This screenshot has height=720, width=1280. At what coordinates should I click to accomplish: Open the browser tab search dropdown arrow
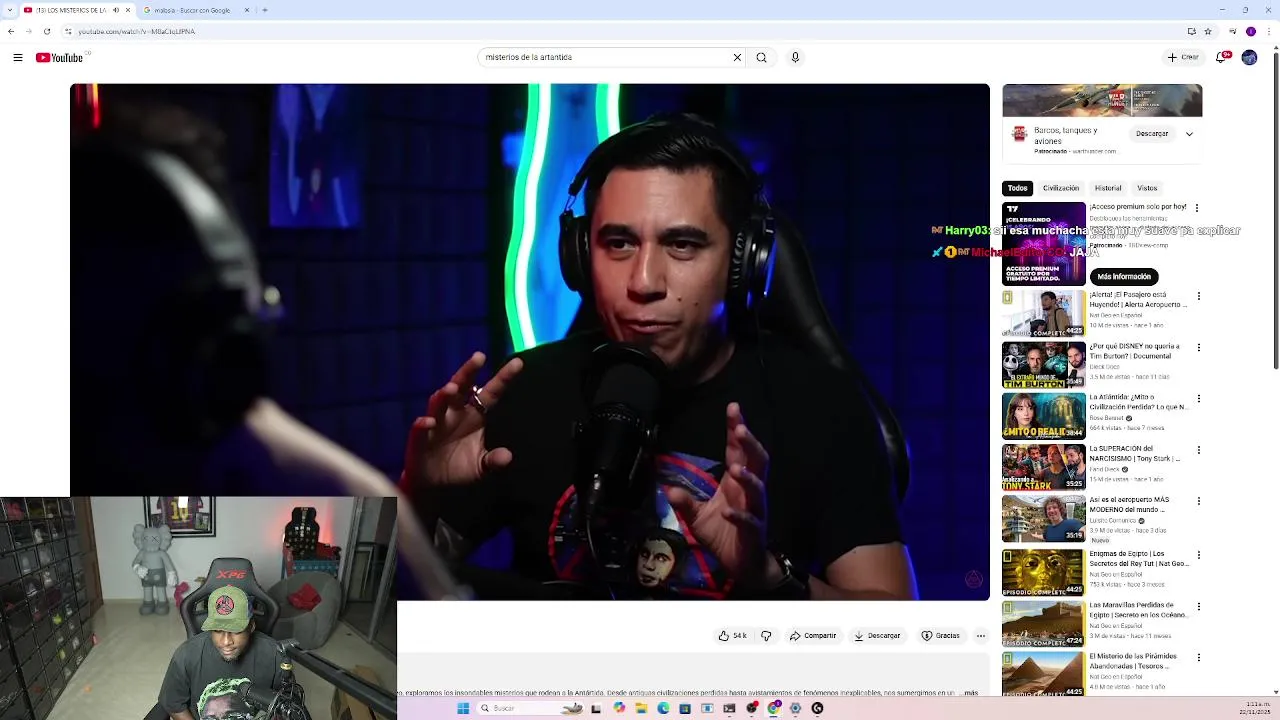point(11,10)
